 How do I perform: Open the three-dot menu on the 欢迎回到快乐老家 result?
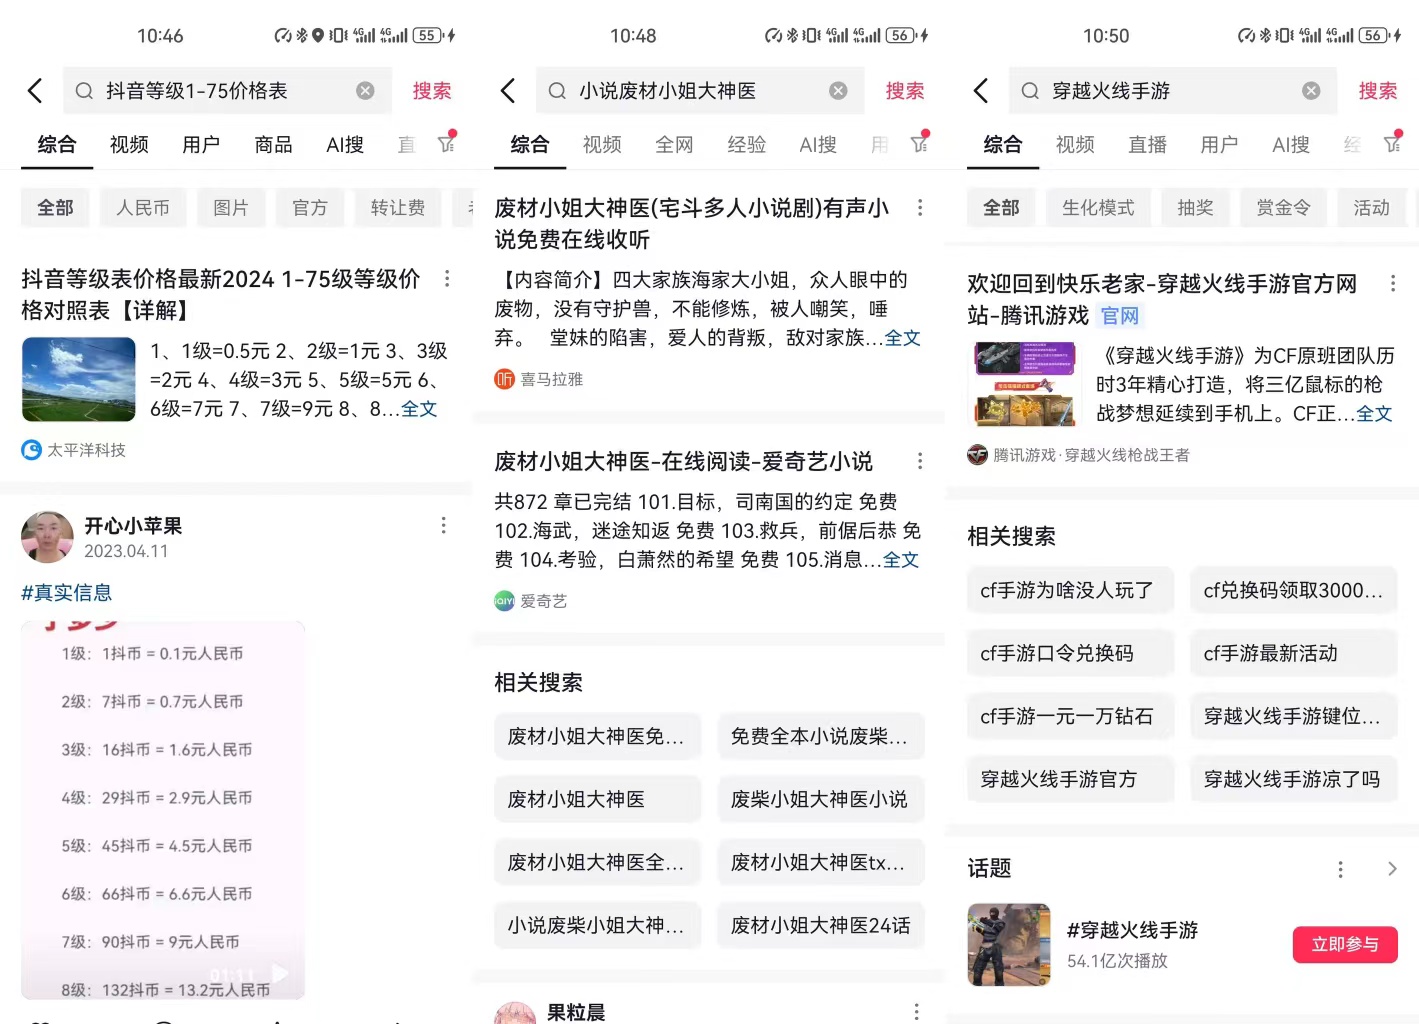pyautogui.click(x=1392, y=283)
